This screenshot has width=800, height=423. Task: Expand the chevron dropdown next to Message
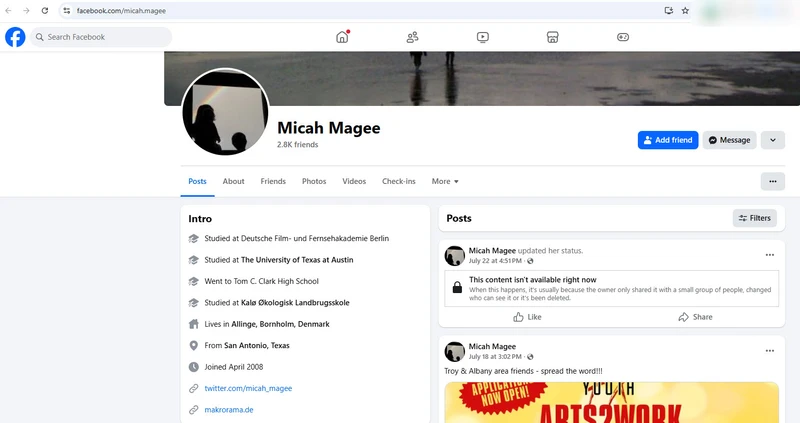pos(773,140)
